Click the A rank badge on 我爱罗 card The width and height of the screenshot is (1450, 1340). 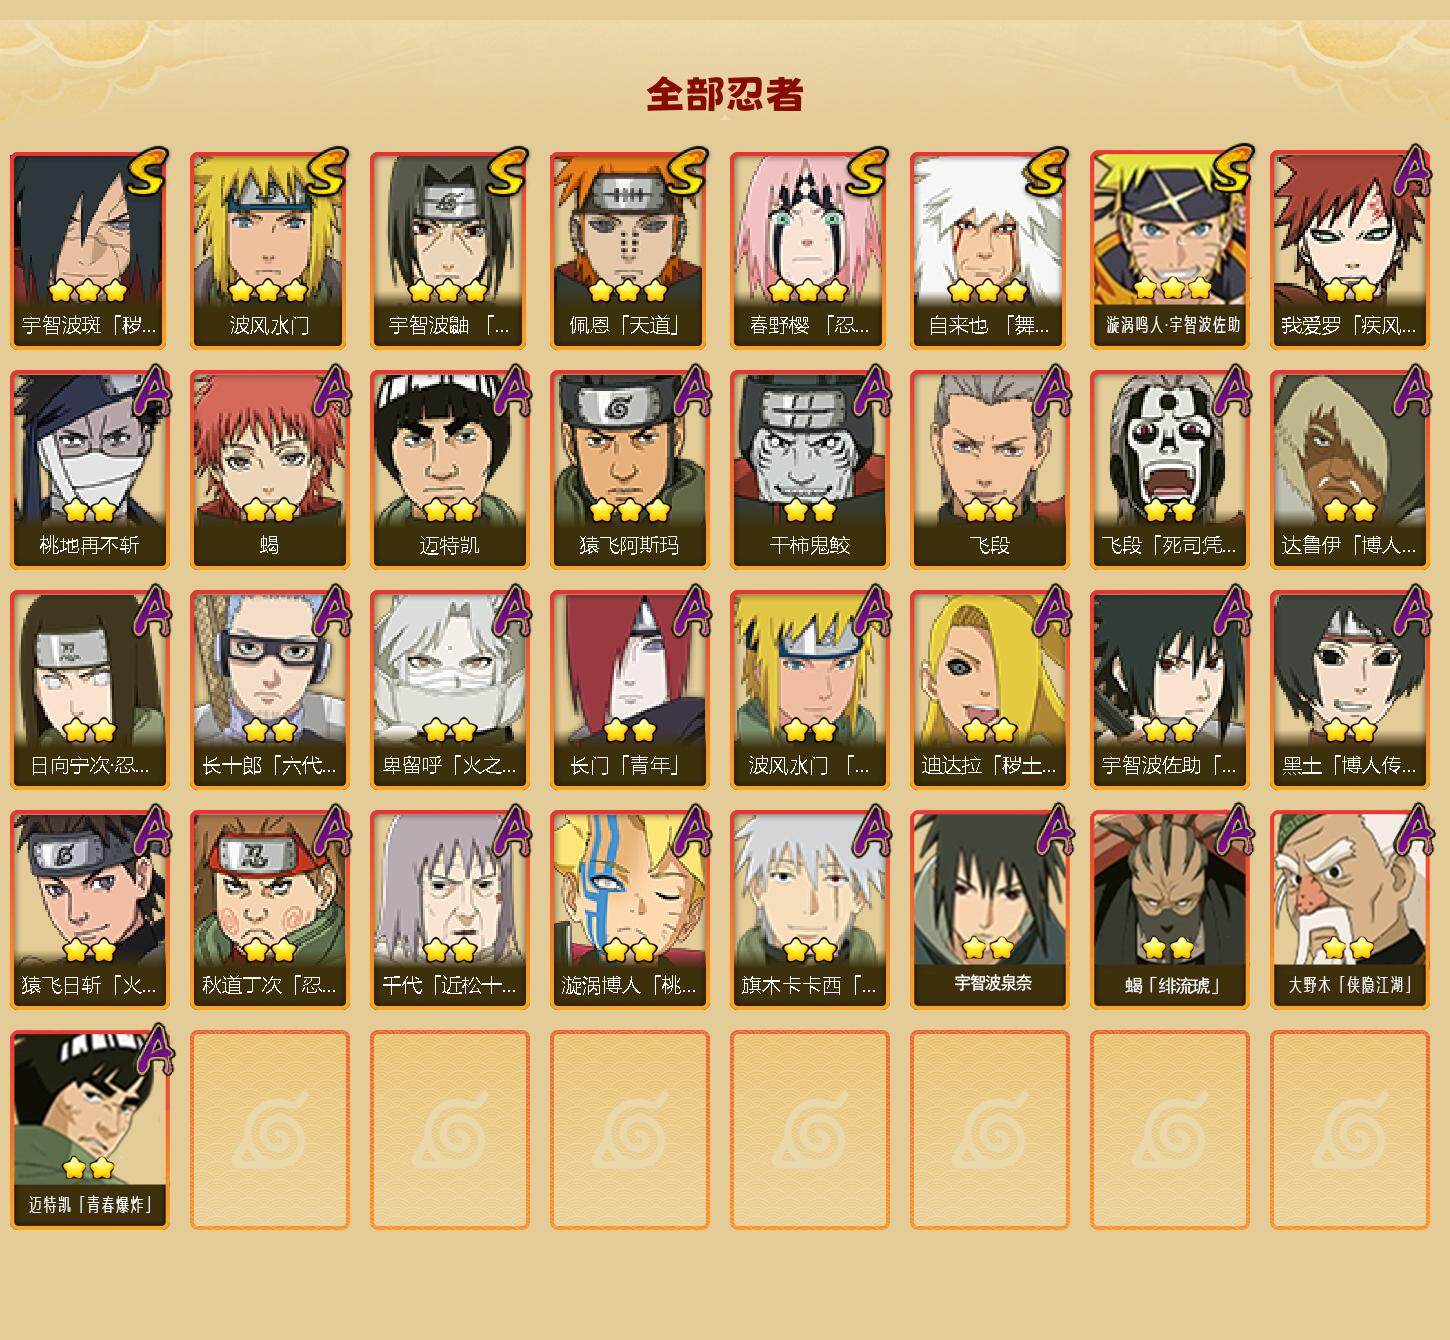1411,172
